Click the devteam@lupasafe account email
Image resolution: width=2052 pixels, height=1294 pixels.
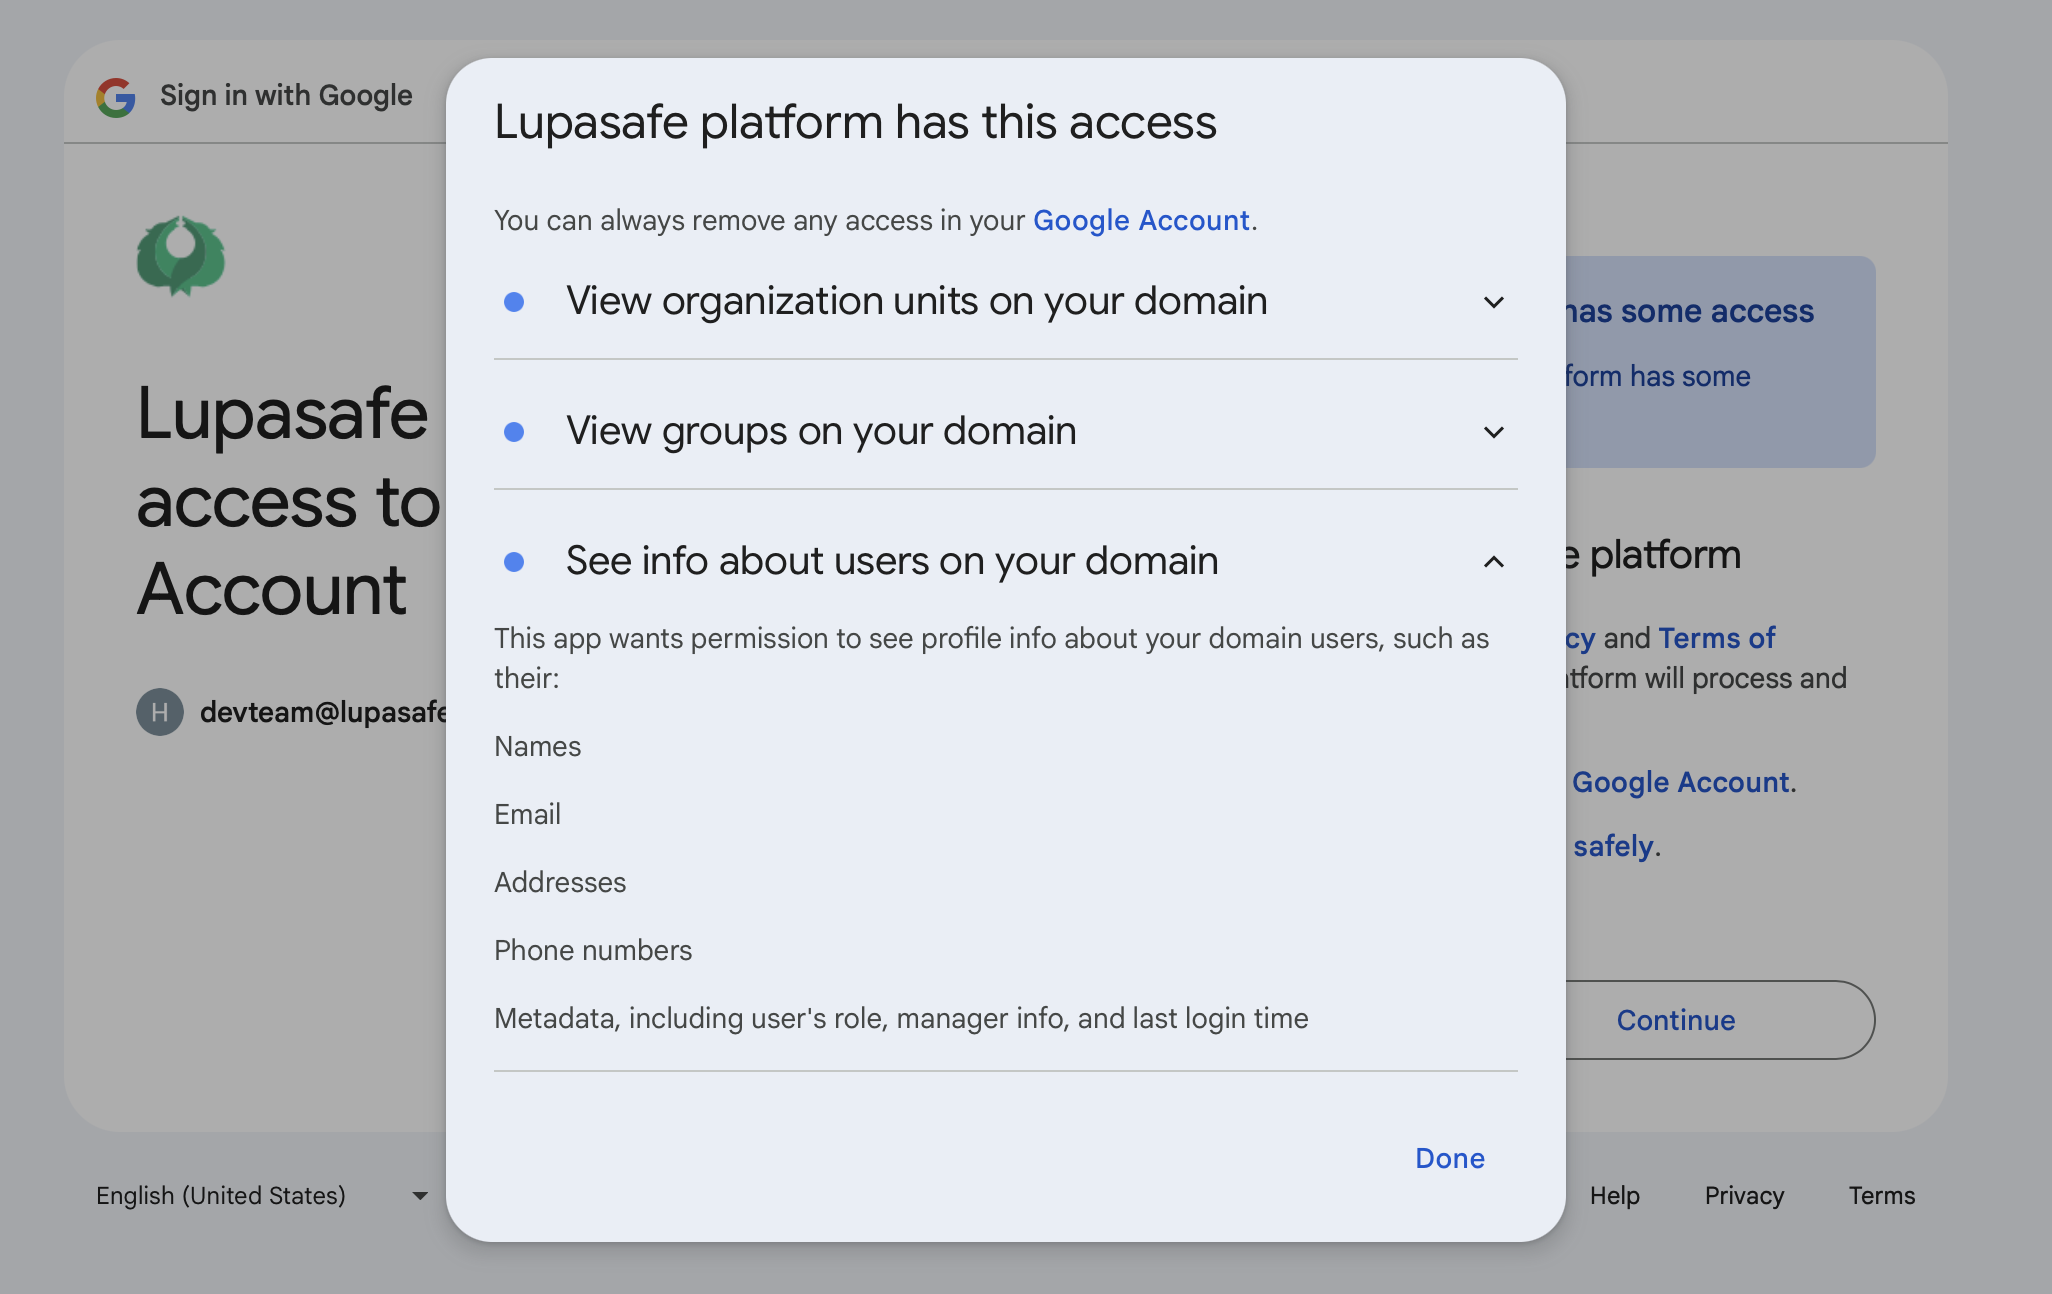(x=323, y=712)
